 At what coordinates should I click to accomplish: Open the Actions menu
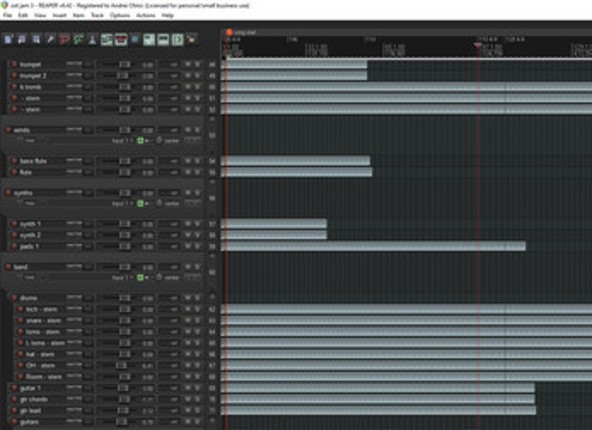(146, 15)
